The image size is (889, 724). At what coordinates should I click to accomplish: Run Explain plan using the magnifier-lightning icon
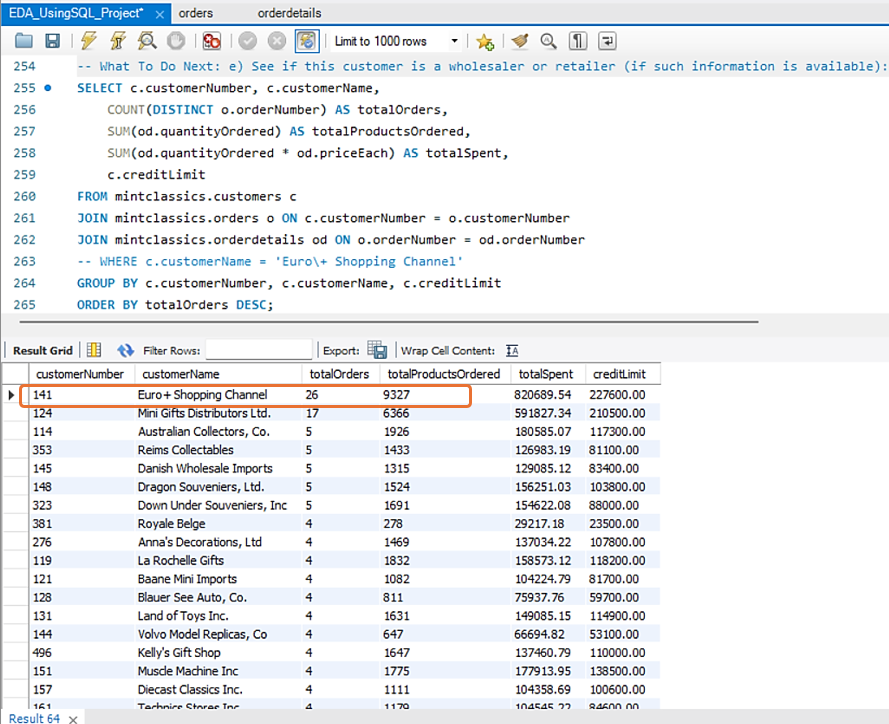[147, 41]
